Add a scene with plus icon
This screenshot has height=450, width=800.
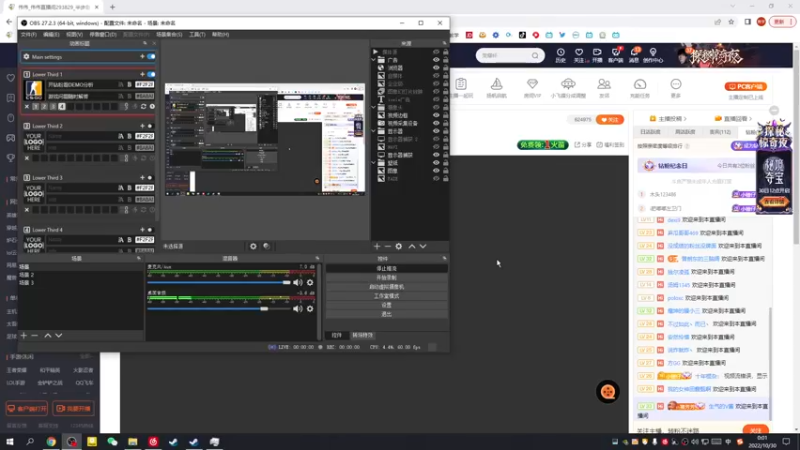point(23,336)
